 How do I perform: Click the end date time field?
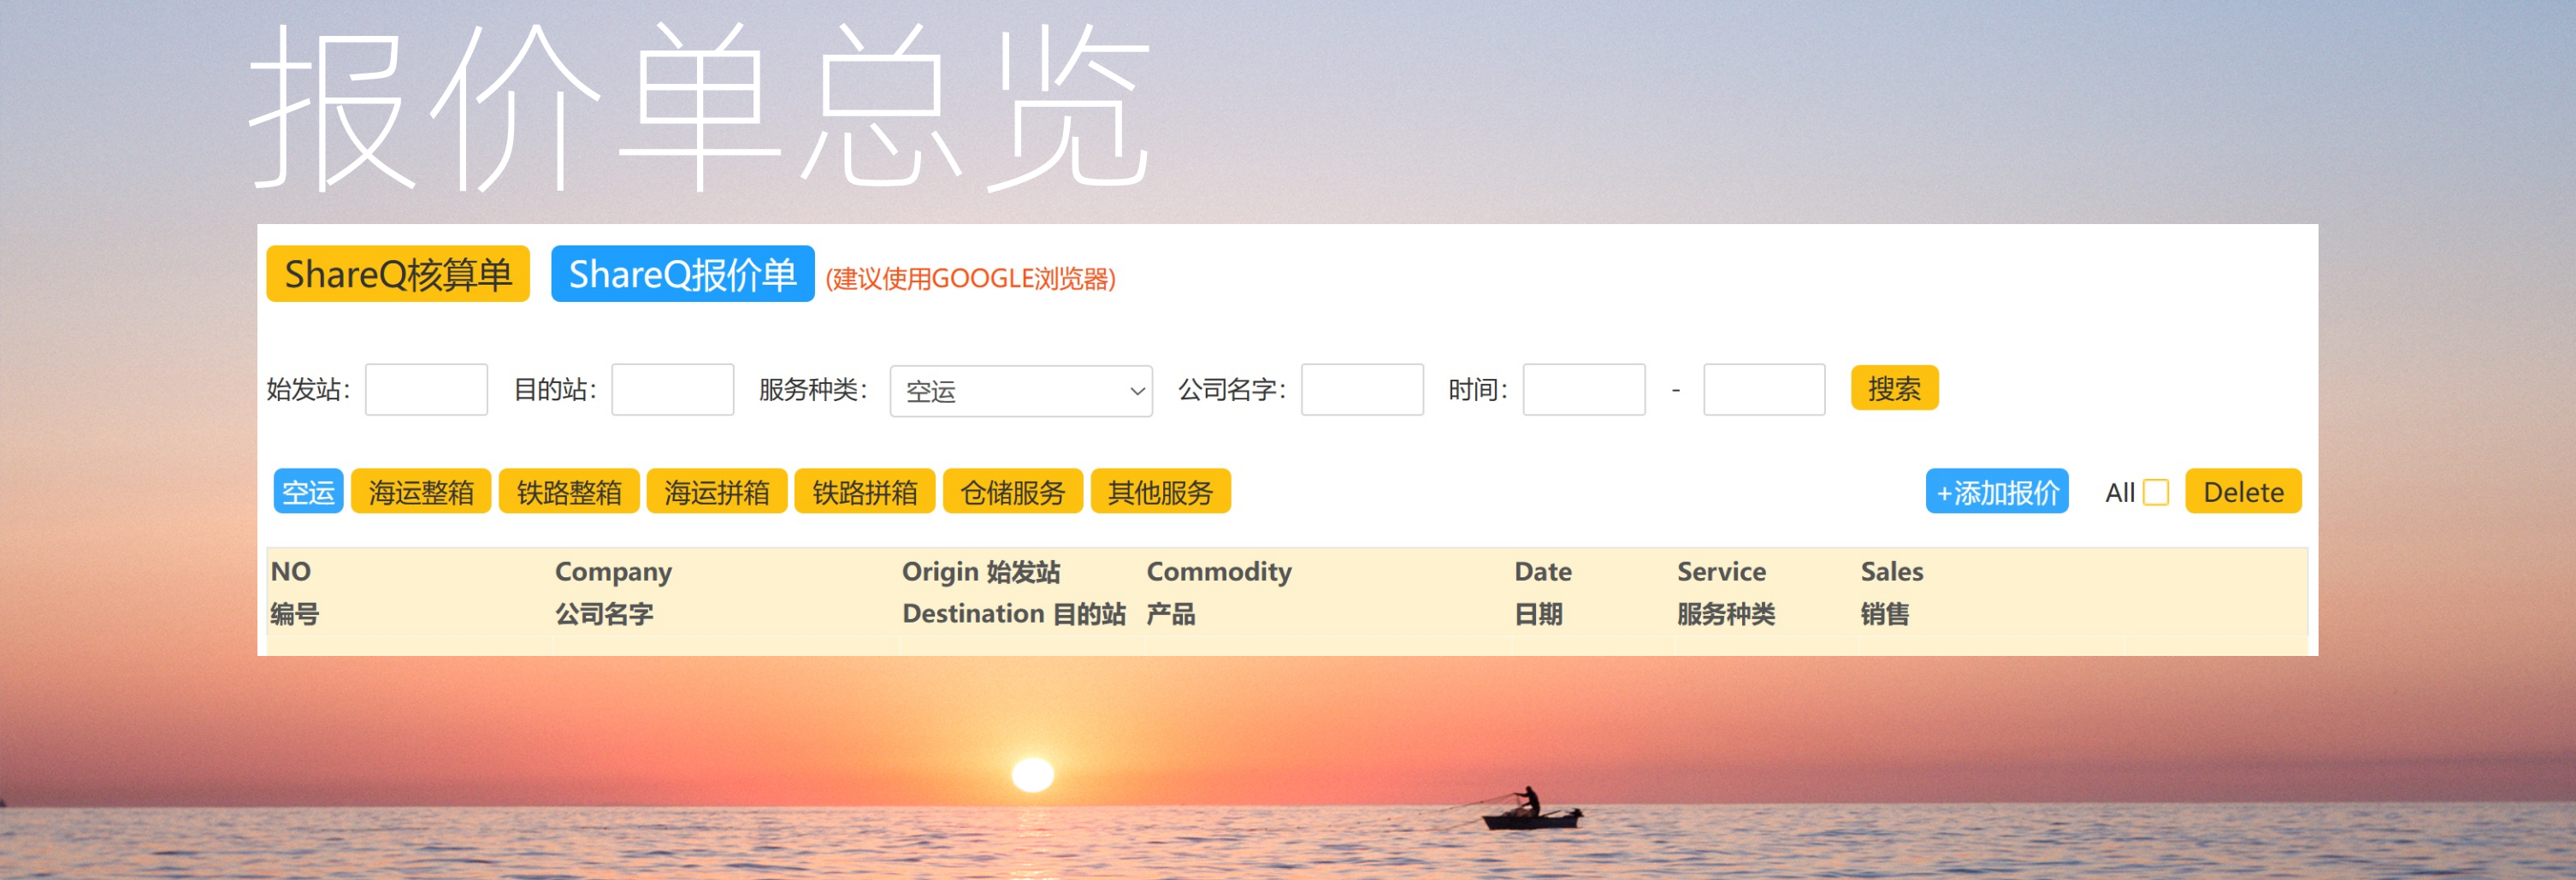pos(1763,389)
